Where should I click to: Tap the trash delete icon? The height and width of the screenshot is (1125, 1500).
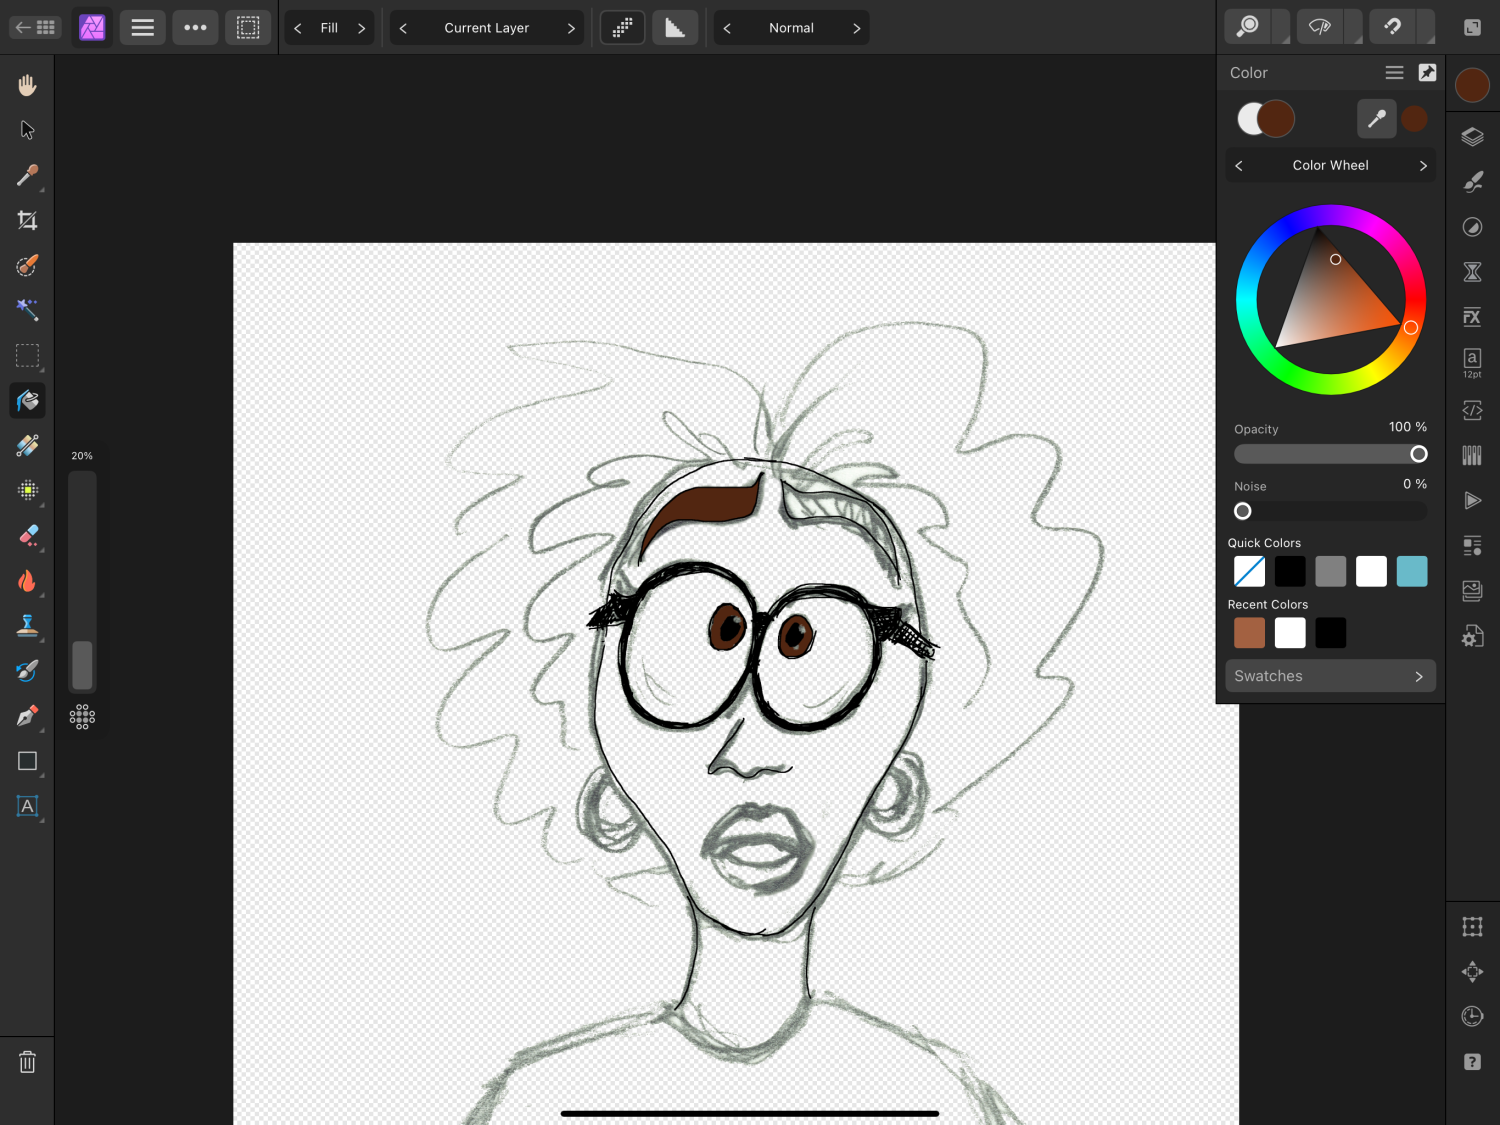[27, 1062]
